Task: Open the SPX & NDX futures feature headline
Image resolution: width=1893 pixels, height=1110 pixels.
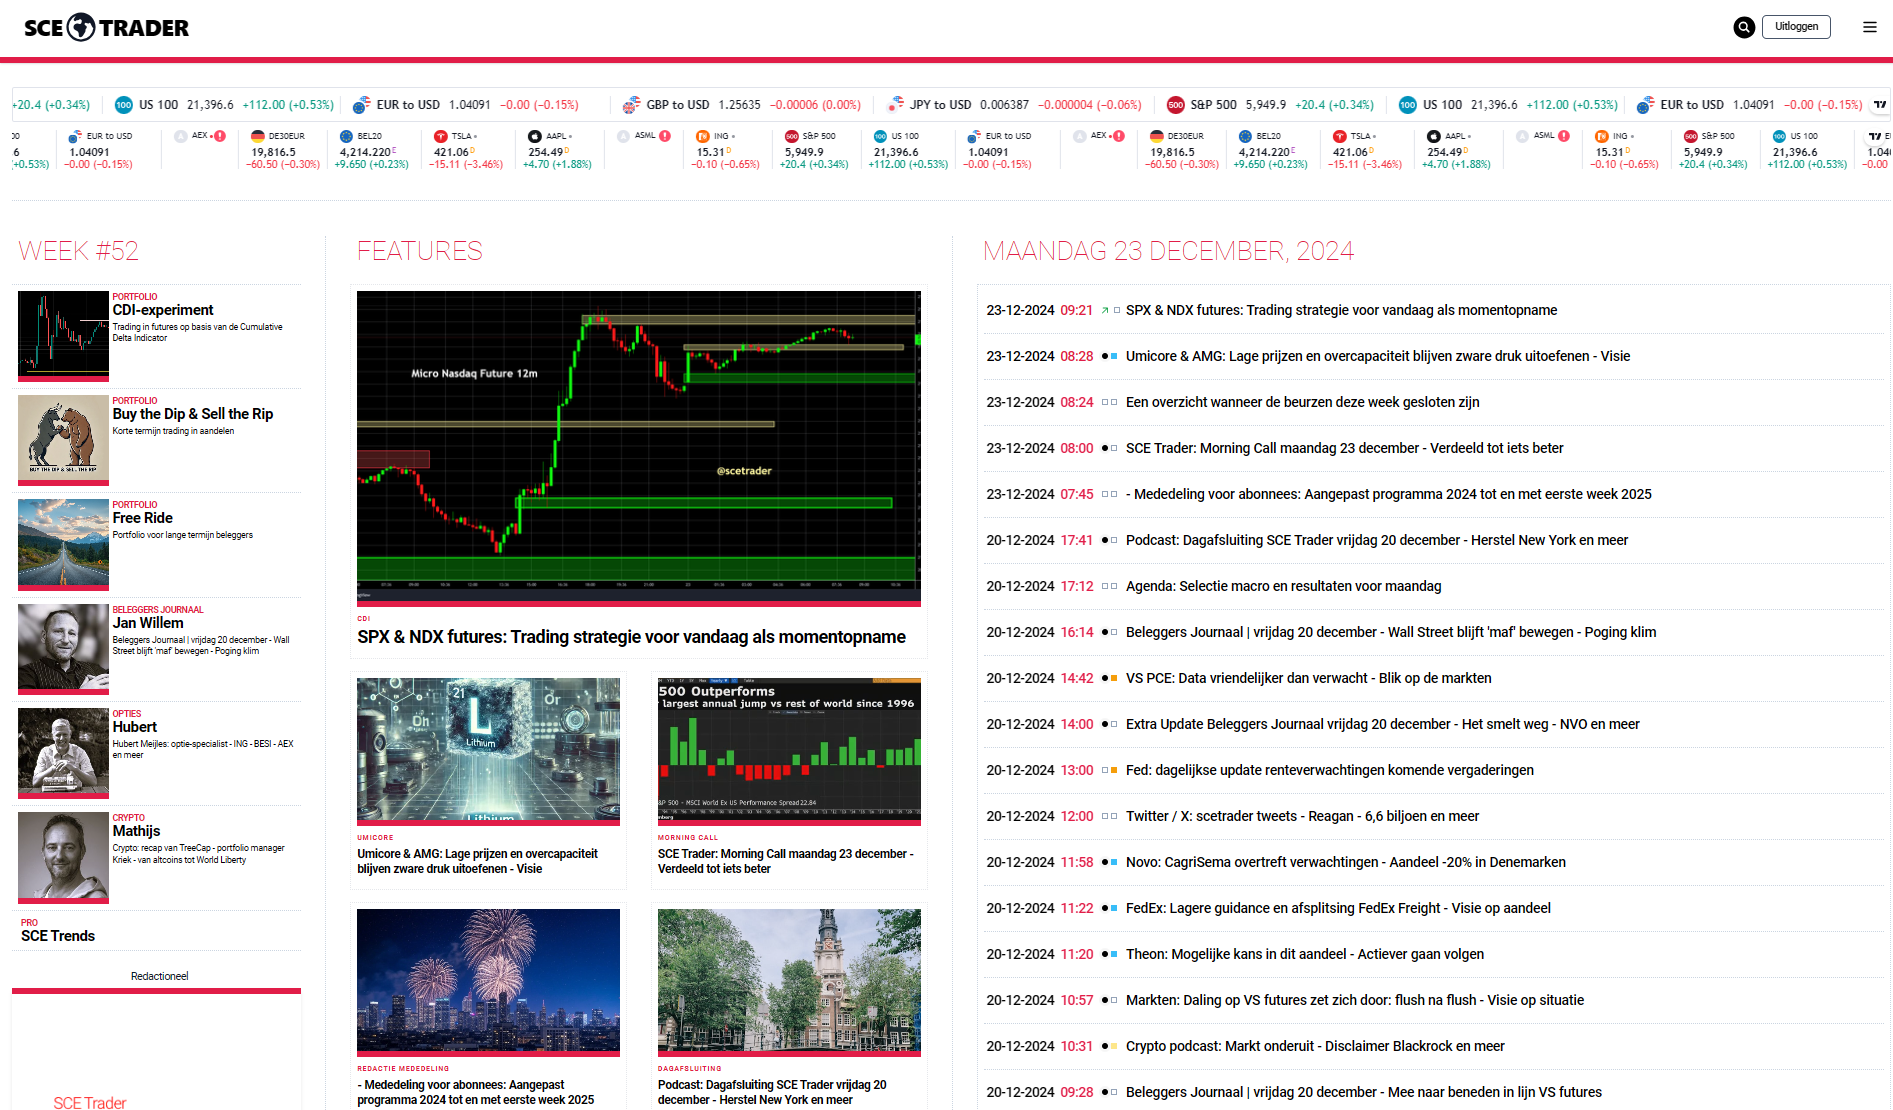Action: (x=632, y=638)
